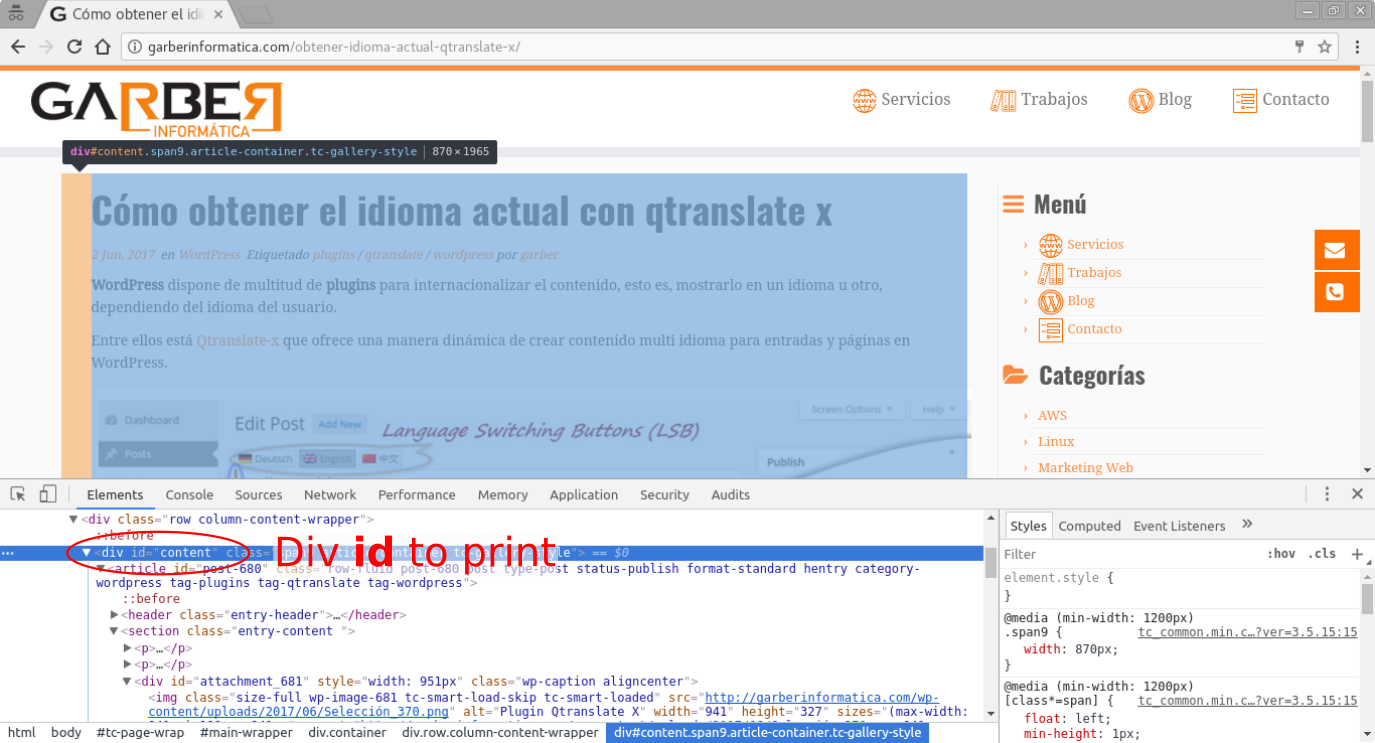The width and height of the screenshot is (1375, 743).
Task: Switch to the Console tab
Action: 190,495
